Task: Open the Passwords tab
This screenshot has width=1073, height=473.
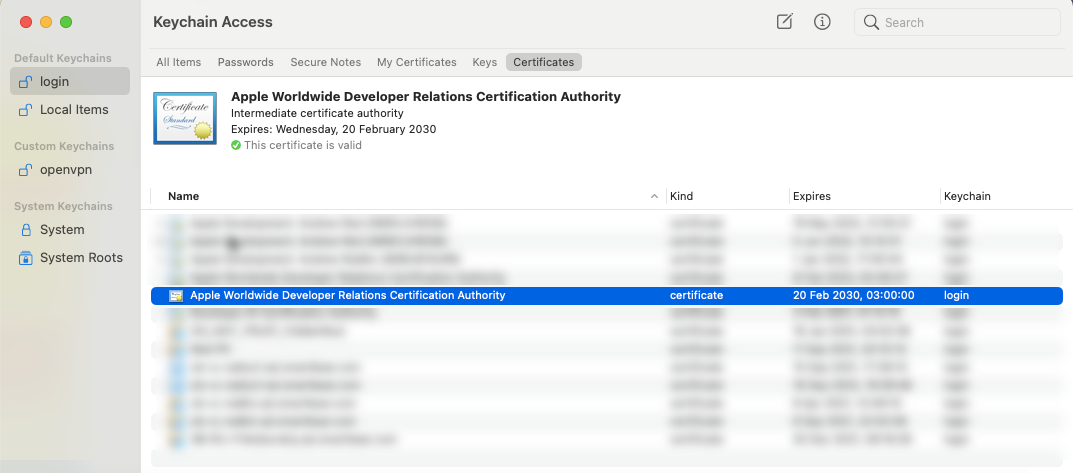Action: pos(245,62)
